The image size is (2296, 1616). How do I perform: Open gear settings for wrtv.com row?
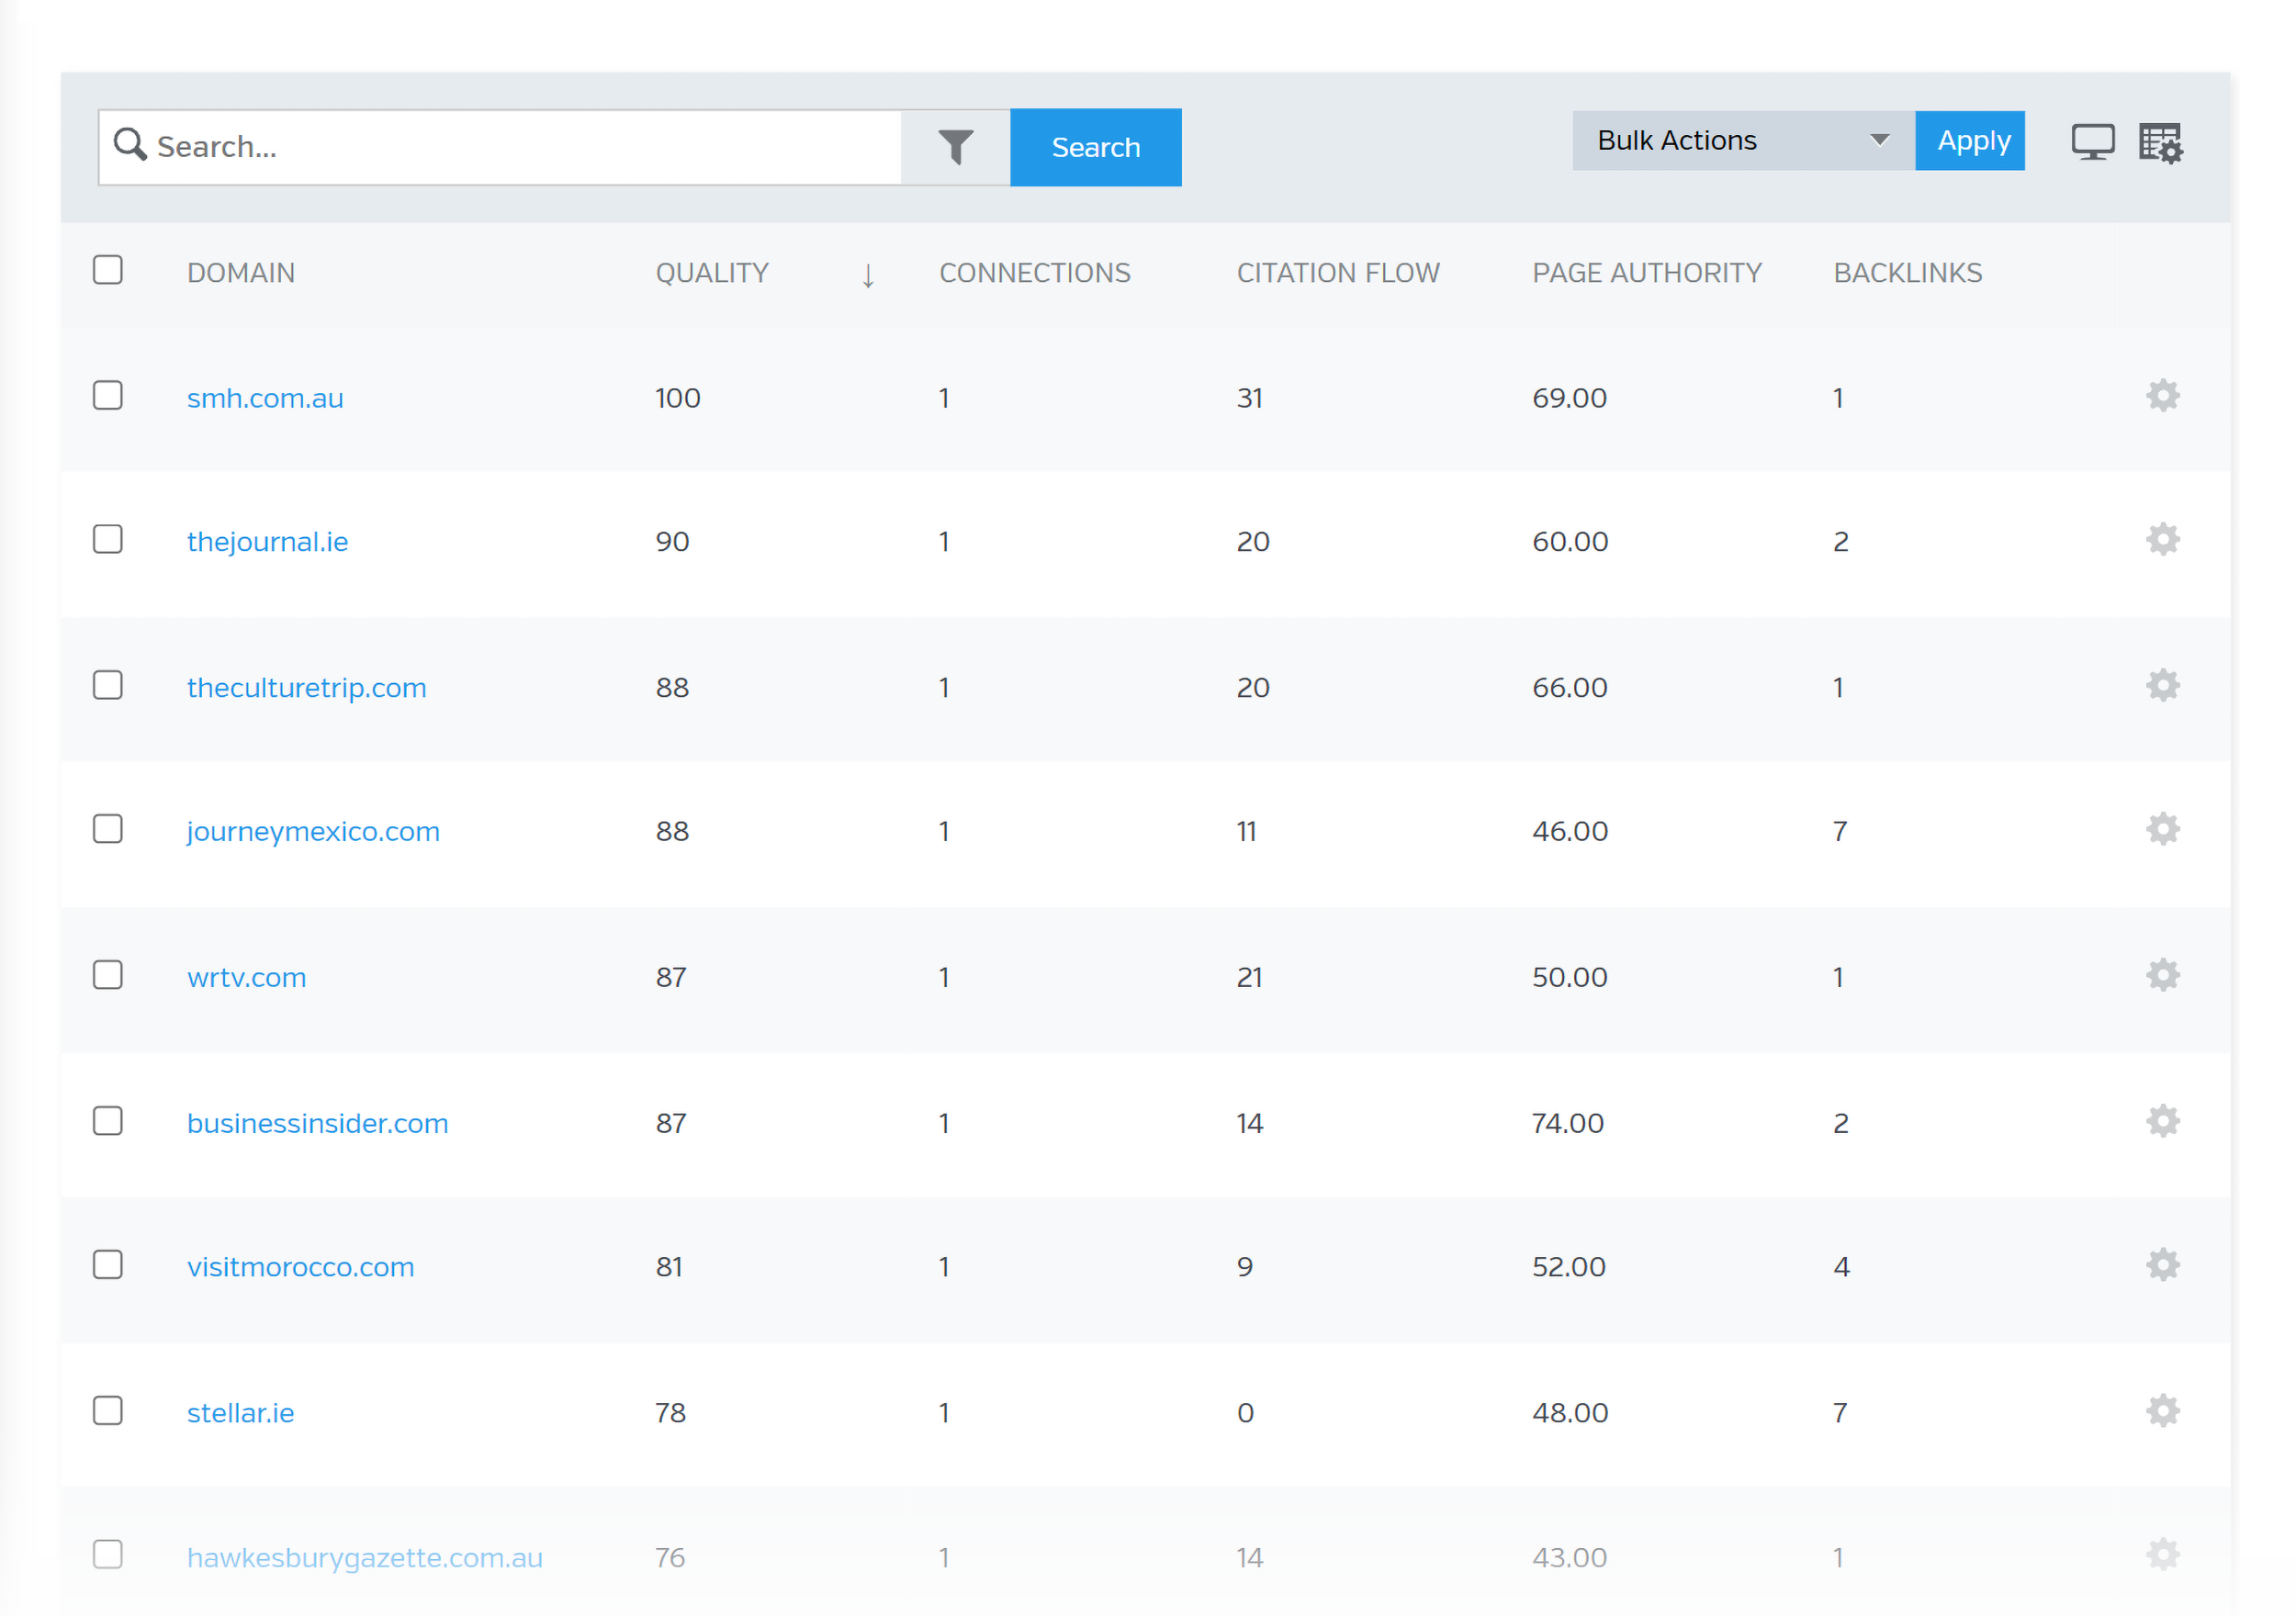tap(2162, 976)
